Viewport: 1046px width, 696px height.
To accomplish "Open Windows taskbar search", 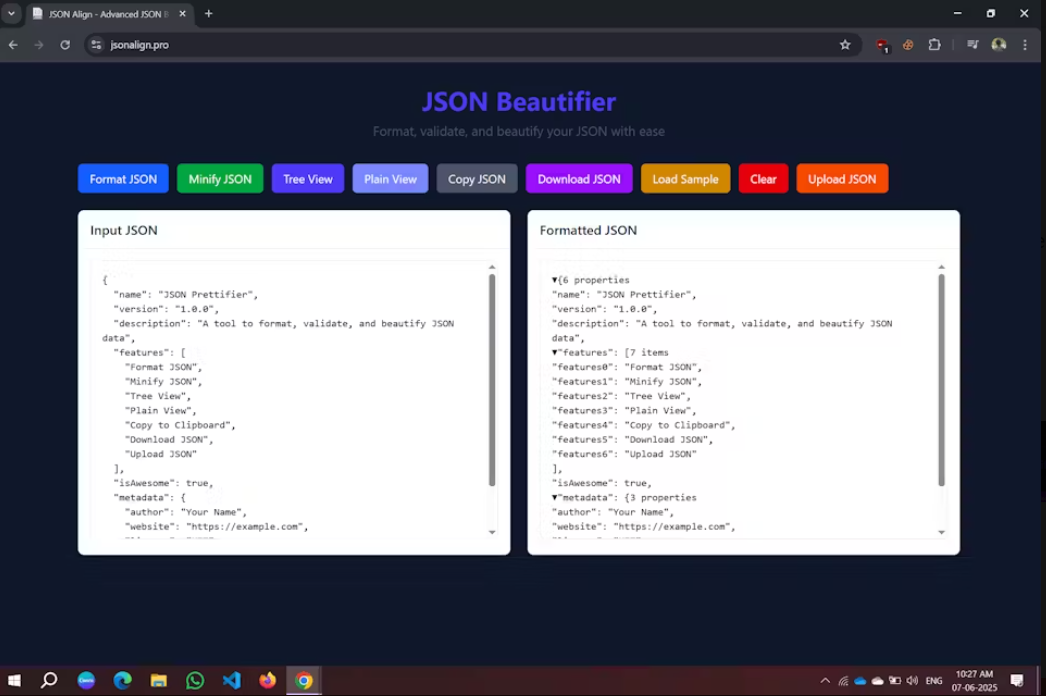I will coord(49,681).
